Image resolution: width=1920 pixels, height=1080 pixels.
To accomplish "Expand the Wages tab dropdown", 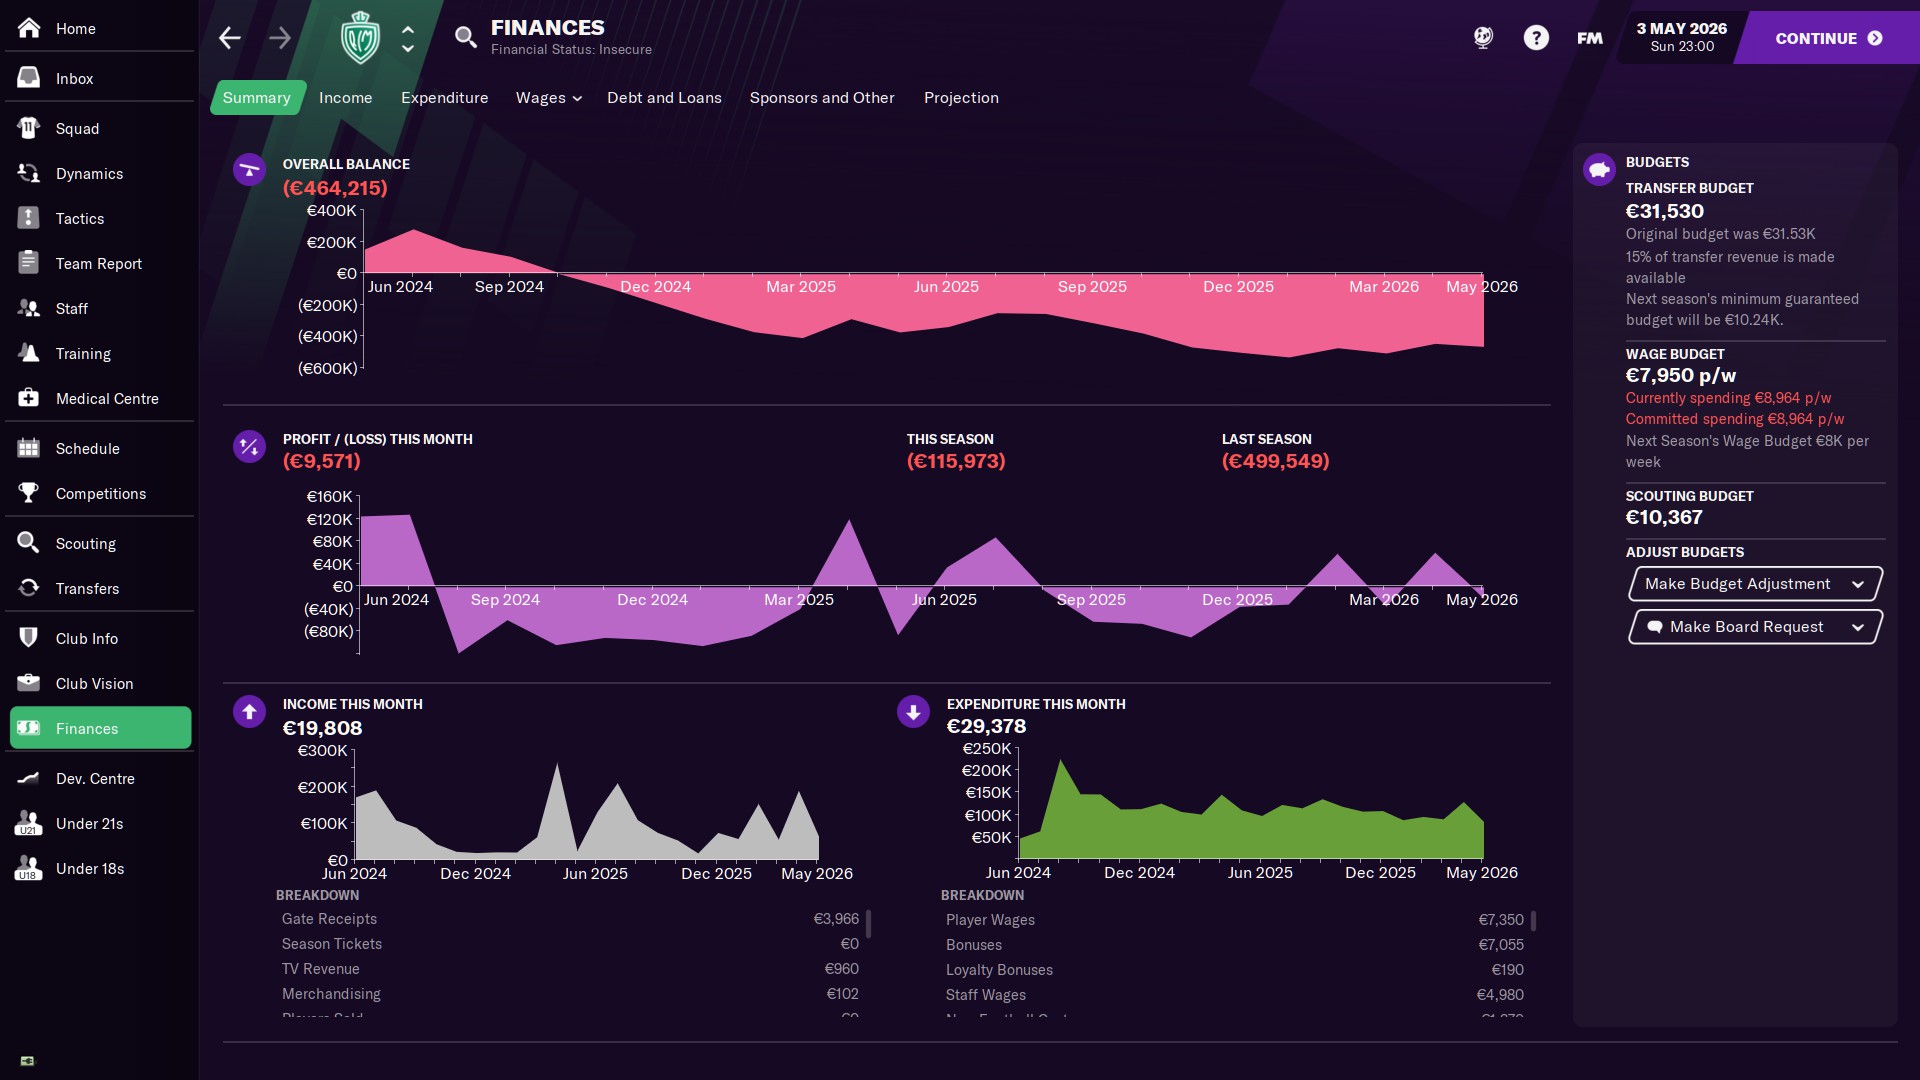I will [x=548, y=98].
